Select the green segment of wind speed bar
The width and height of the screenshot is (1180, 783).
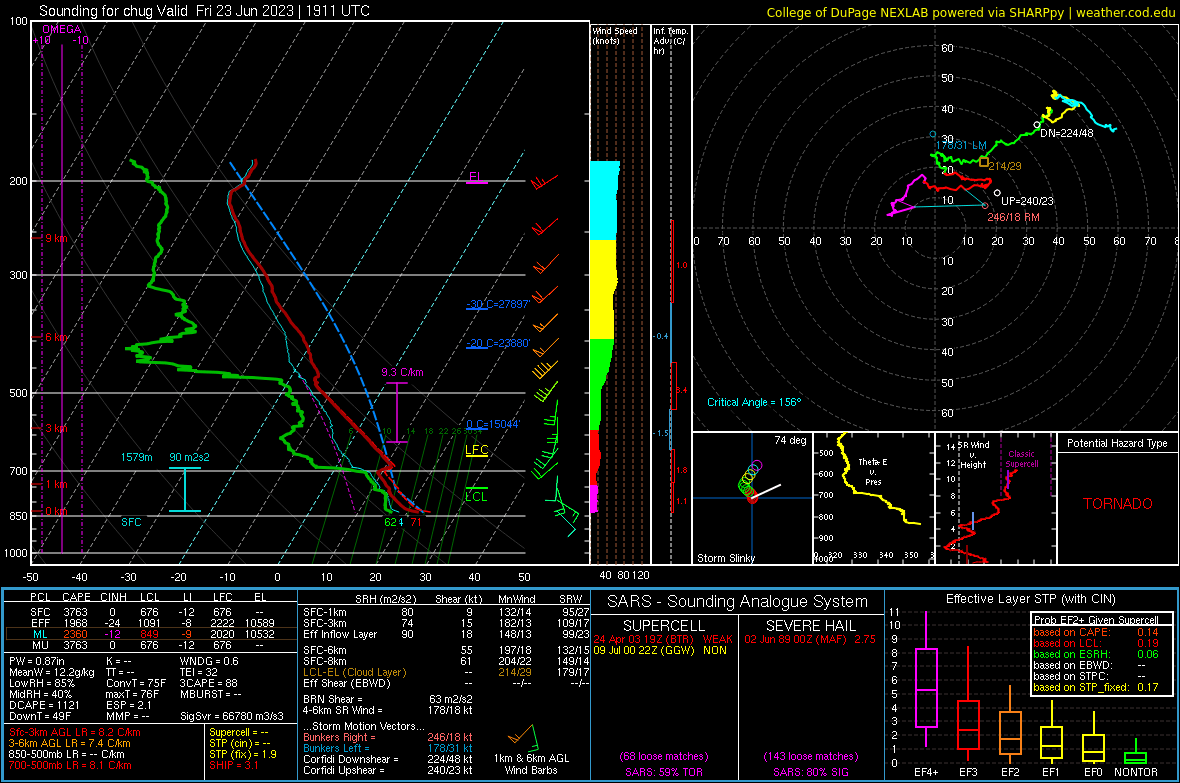pos(601,384)
